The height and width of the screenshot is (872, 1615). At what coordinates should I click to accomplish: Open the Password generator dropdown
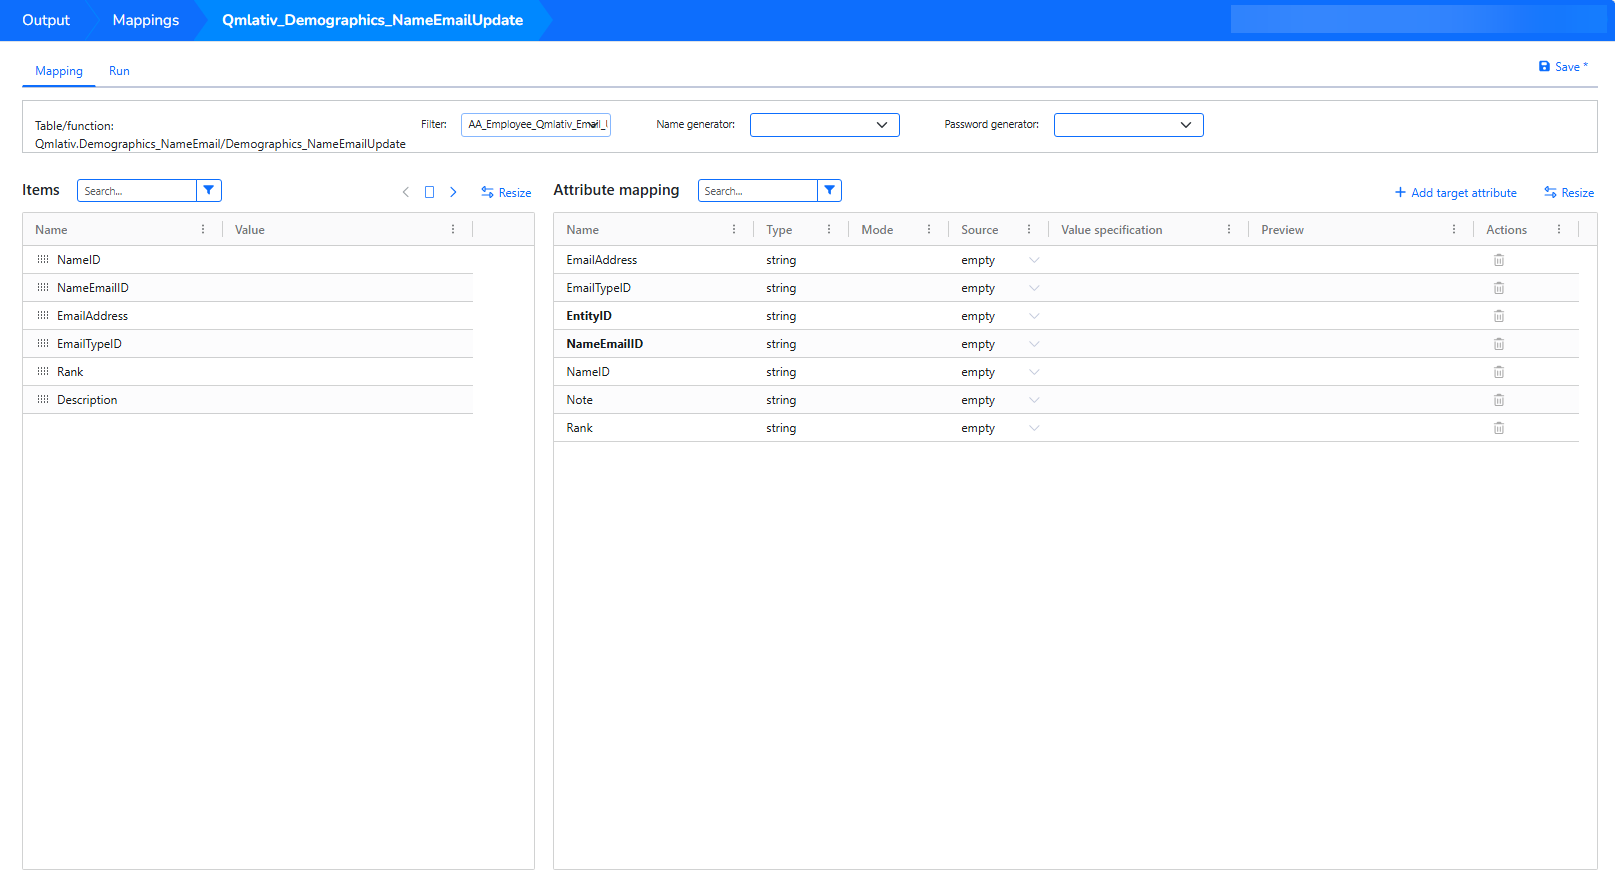pyautogui.click(x=1129, y=125)
